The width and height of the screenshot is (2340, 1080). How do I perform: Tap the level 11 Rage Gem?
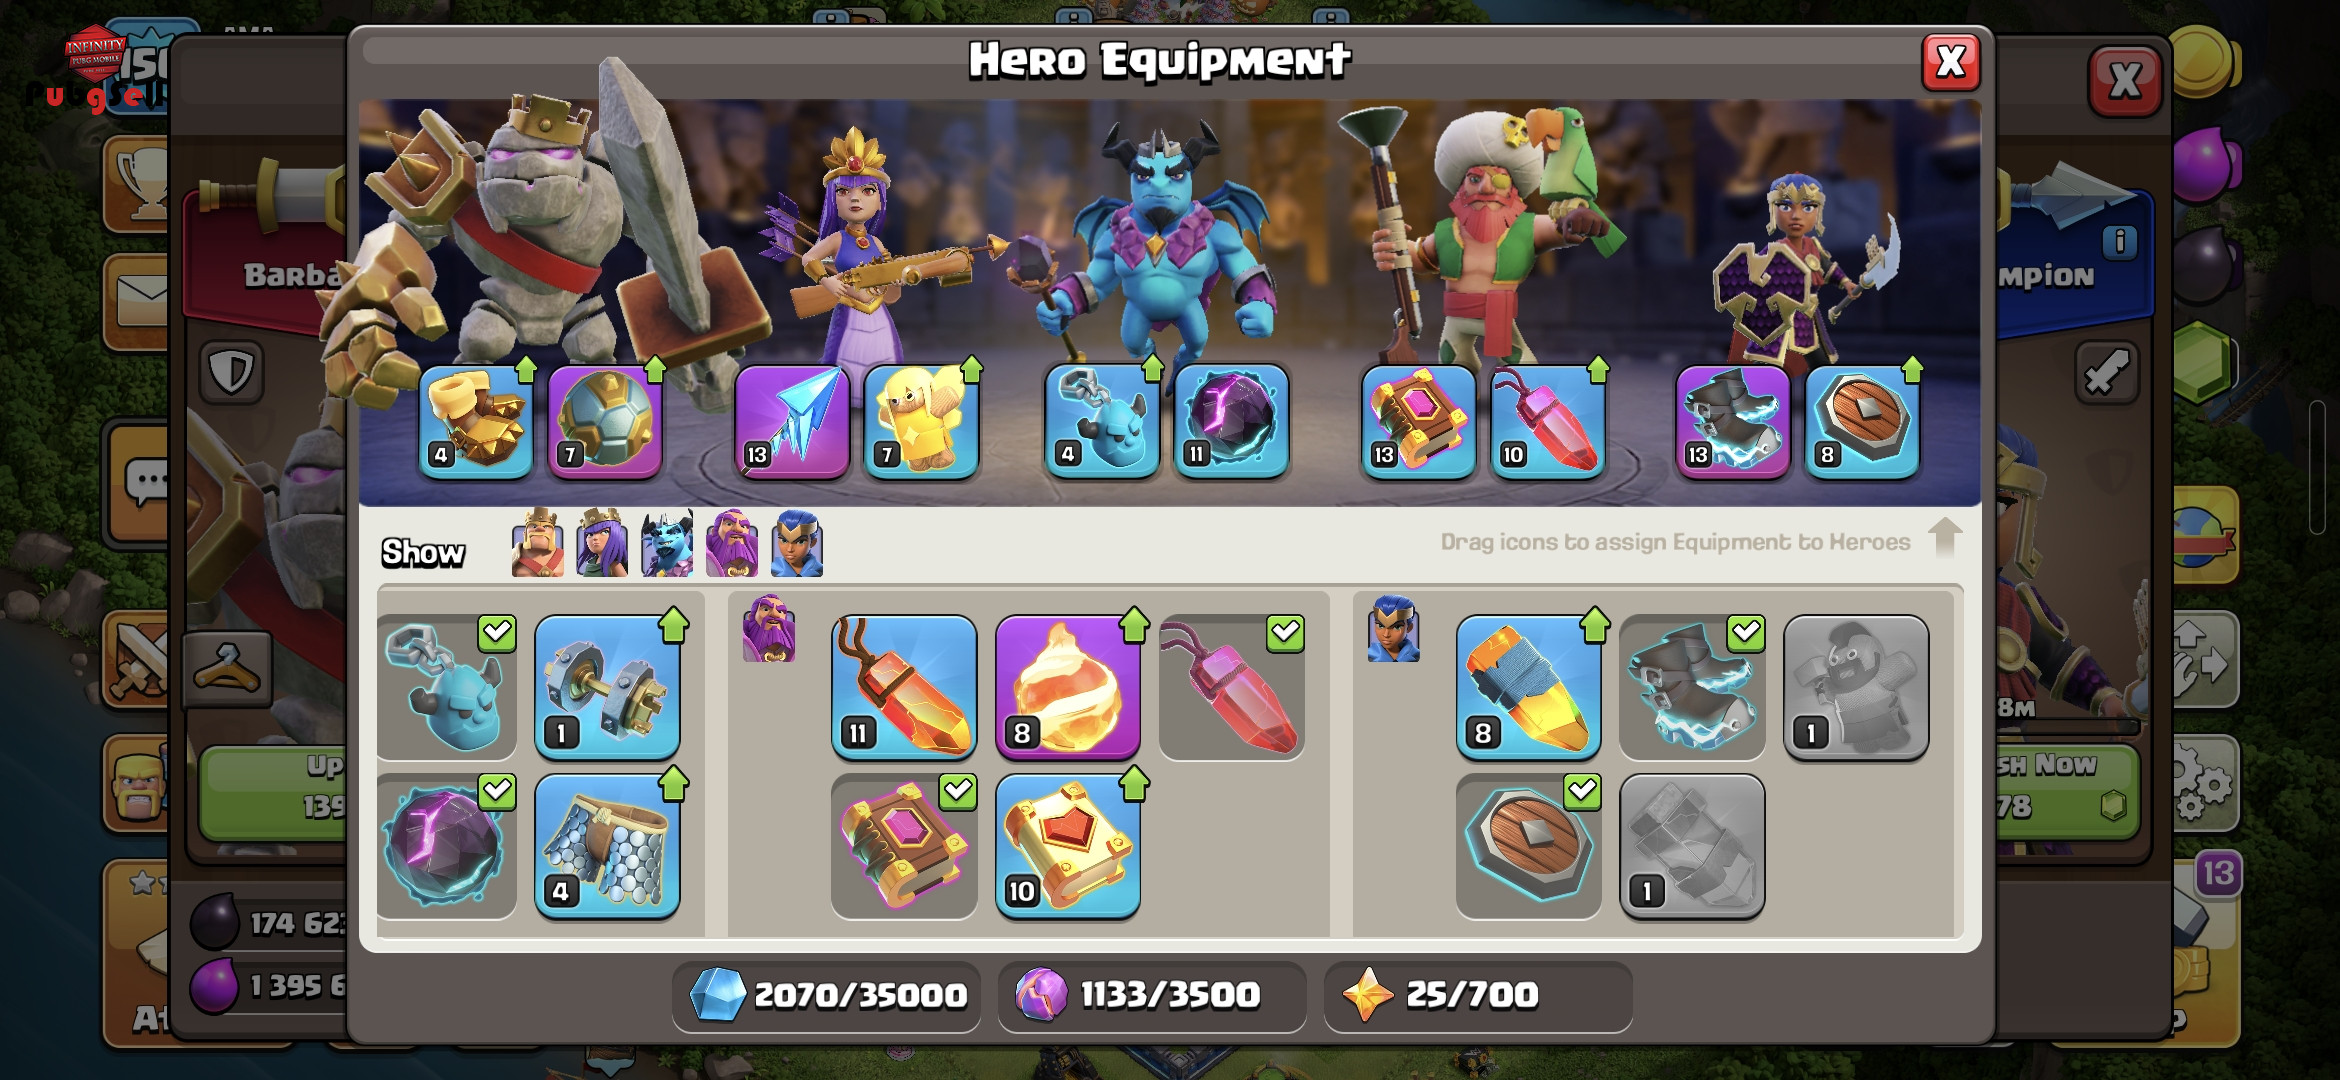904,687
